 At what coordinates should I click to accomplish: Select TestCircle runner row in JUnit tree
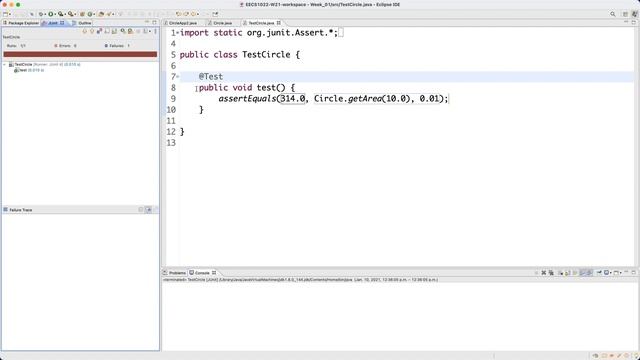pyautogui.click(x=44, y=64)
